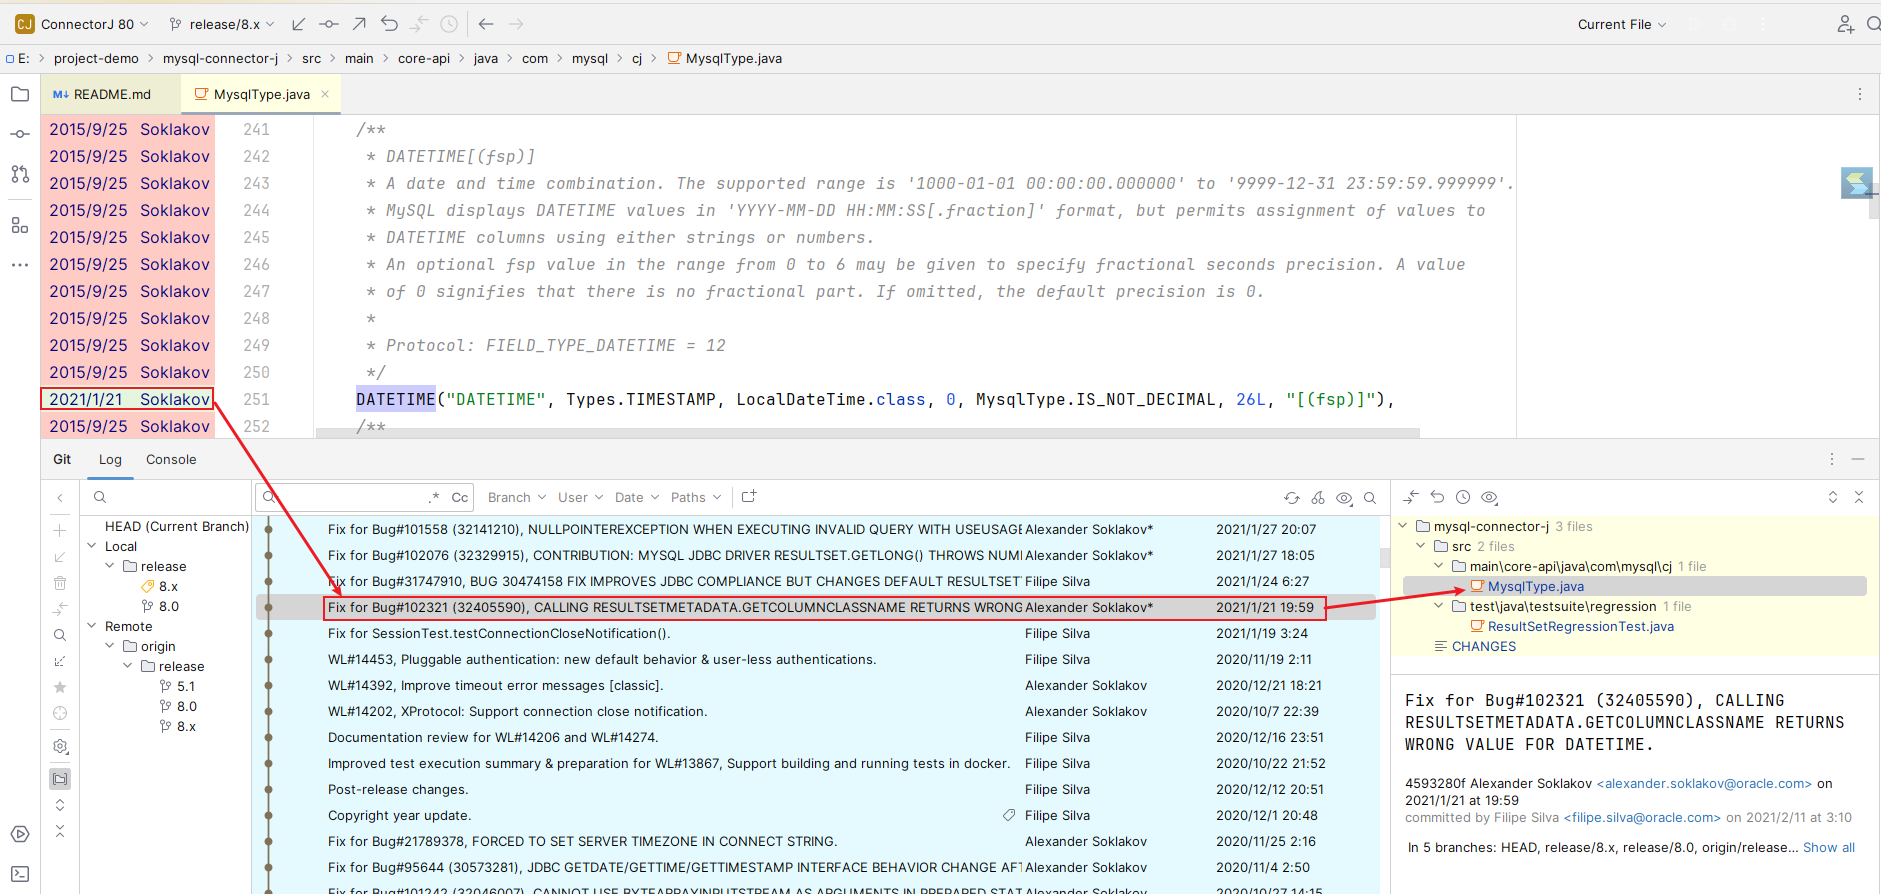Open the Date filter dropdown

[x=637, y=497]
